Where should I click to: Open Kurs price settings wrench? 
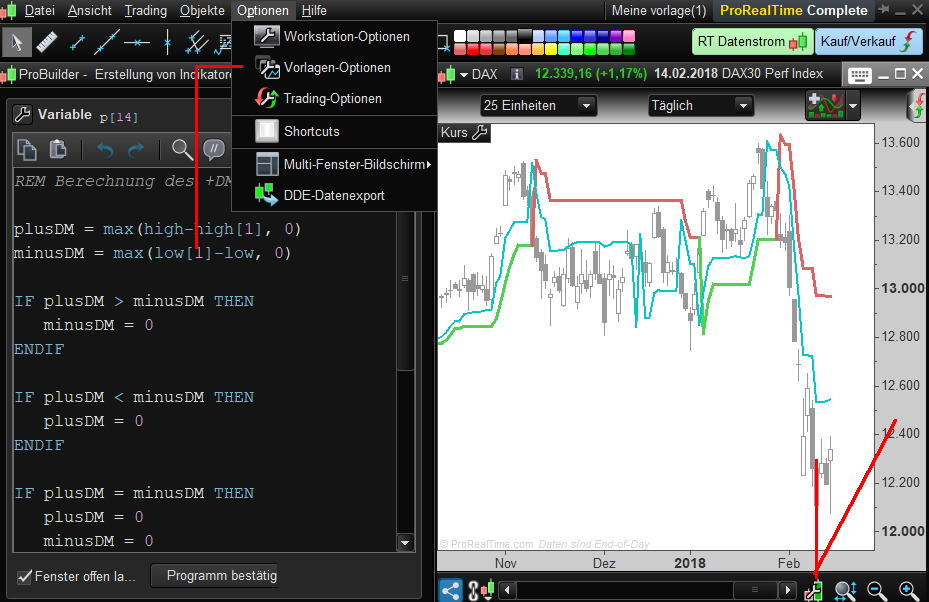(480, 133)
